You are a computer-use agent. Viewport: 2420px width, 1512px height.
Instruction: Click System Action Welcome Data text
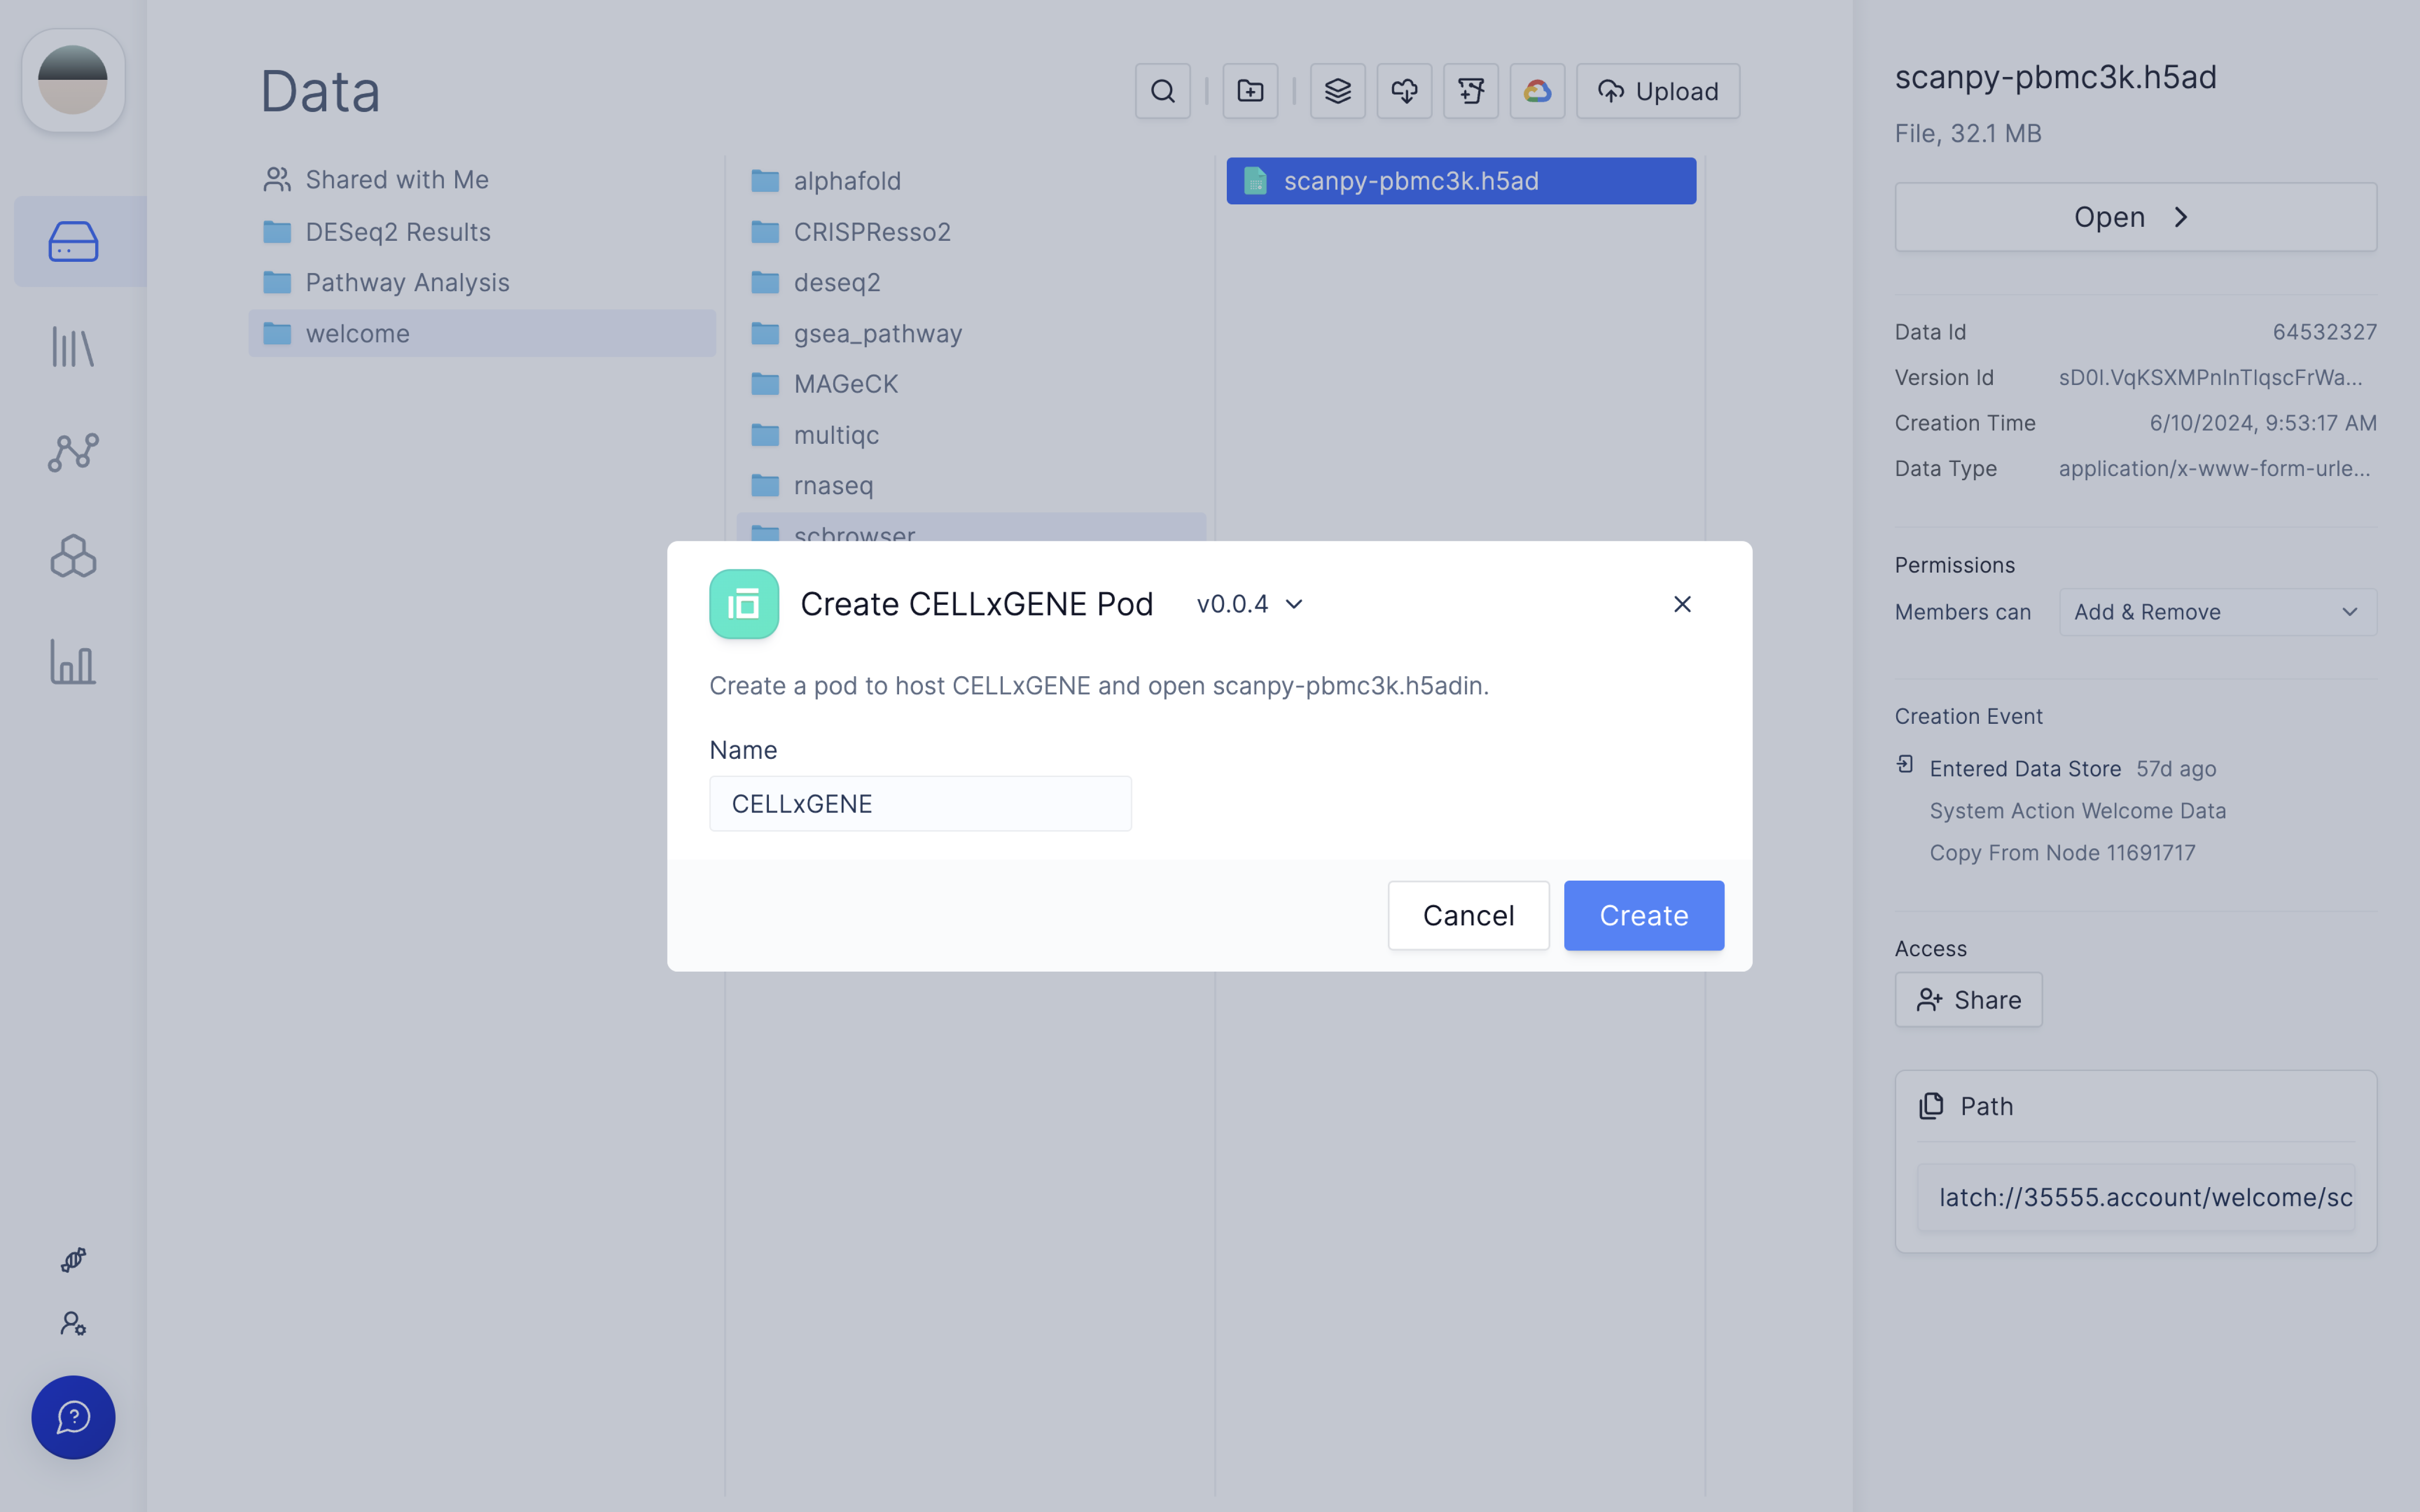tap(2077, 811)
